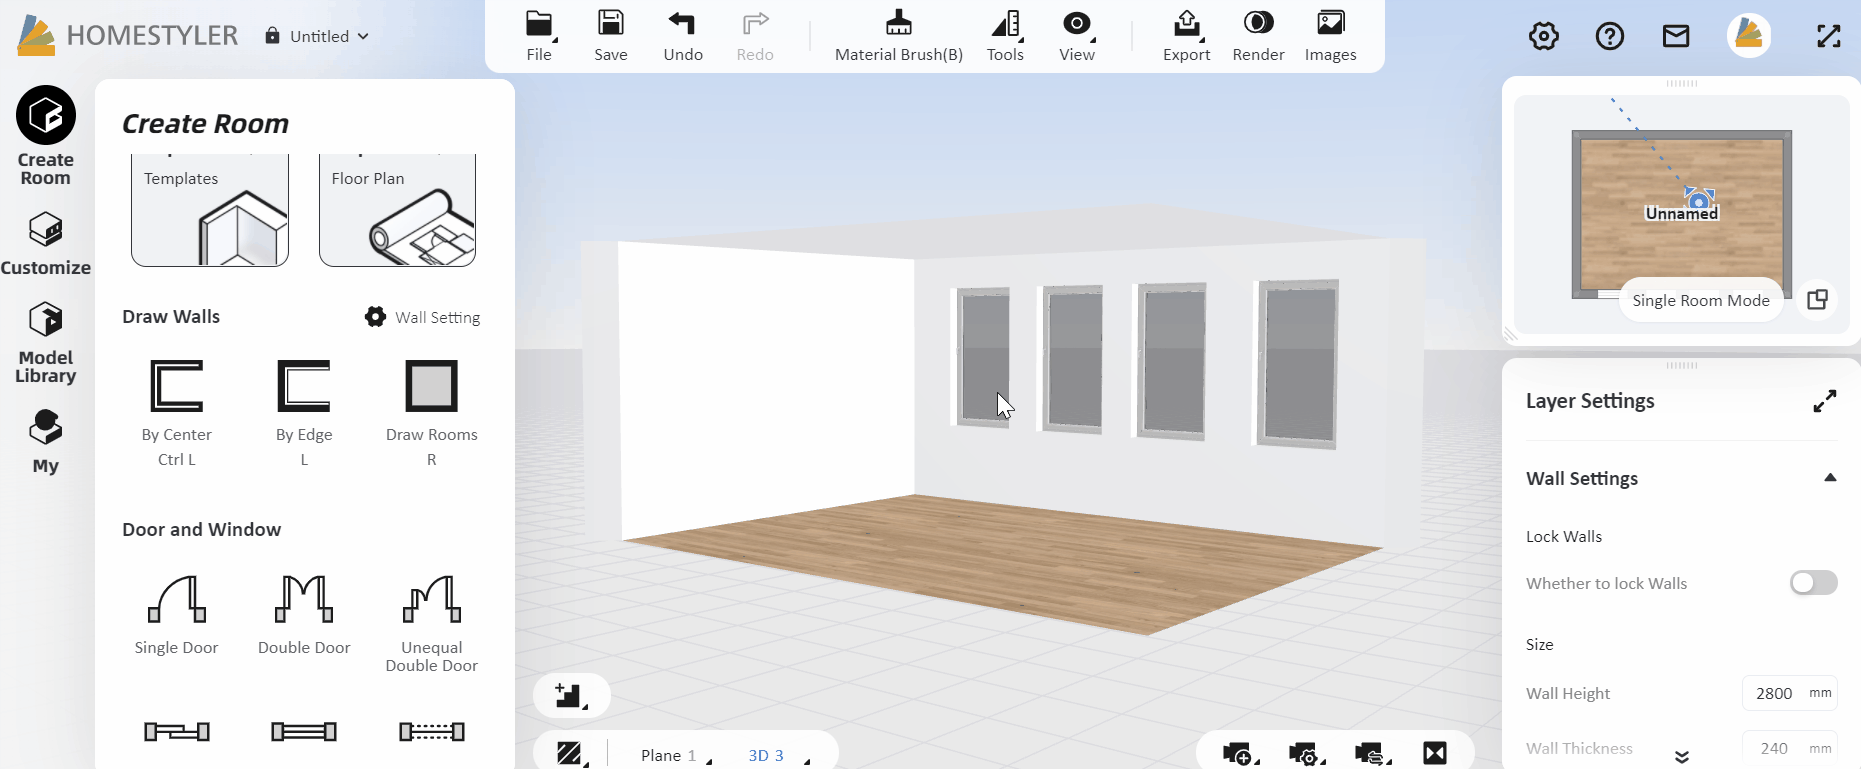Select the Draw Rooms tool

click(x=432, y=414)
